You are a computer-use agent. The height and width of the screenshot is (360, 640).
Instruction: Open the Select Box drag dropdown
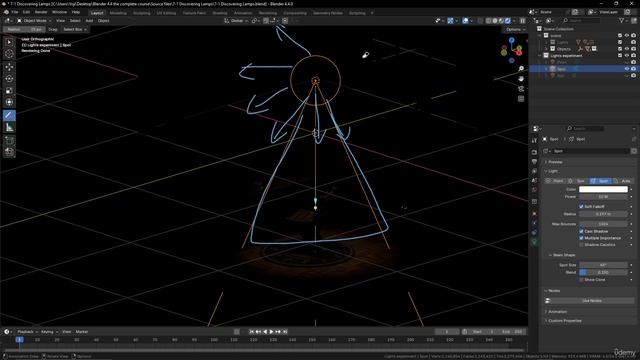coord(74,29)
